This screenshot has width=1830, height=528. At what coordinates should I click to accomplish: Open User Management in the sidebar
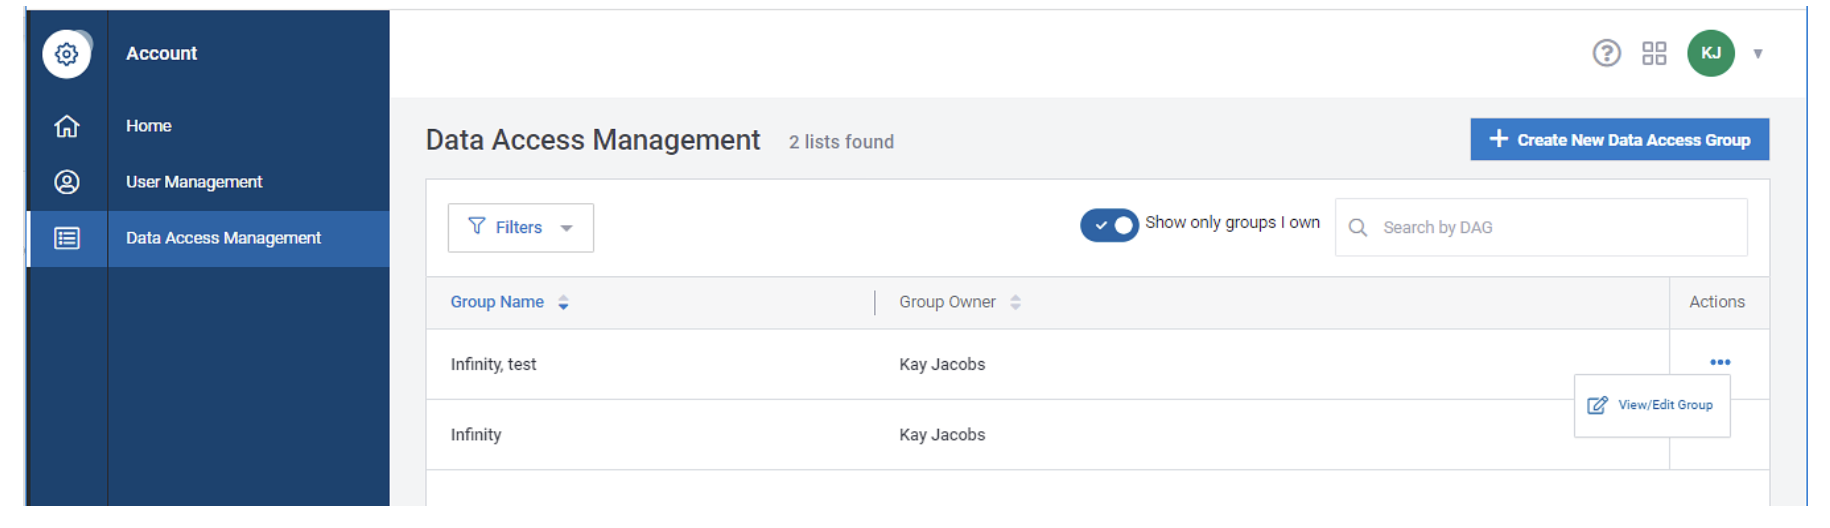tap(194, 182)
